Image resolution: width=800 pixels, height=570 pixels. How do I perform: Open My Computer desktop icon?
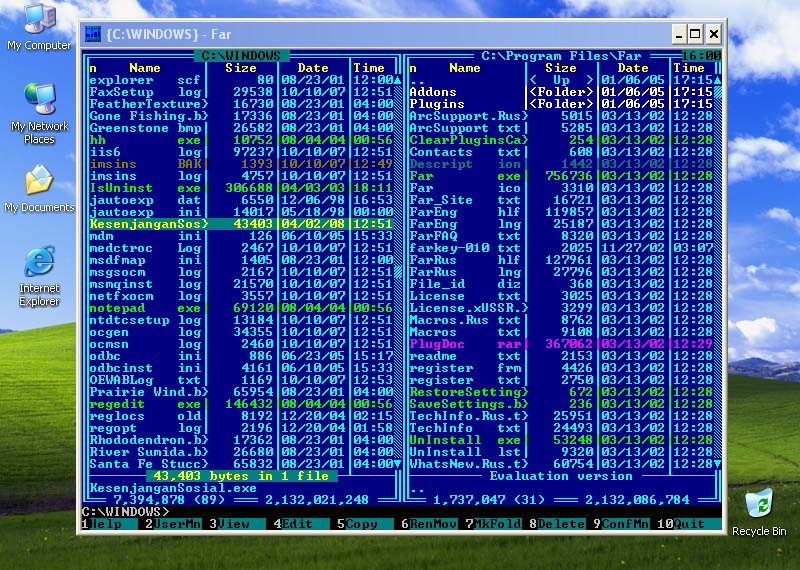click(39, 26)
